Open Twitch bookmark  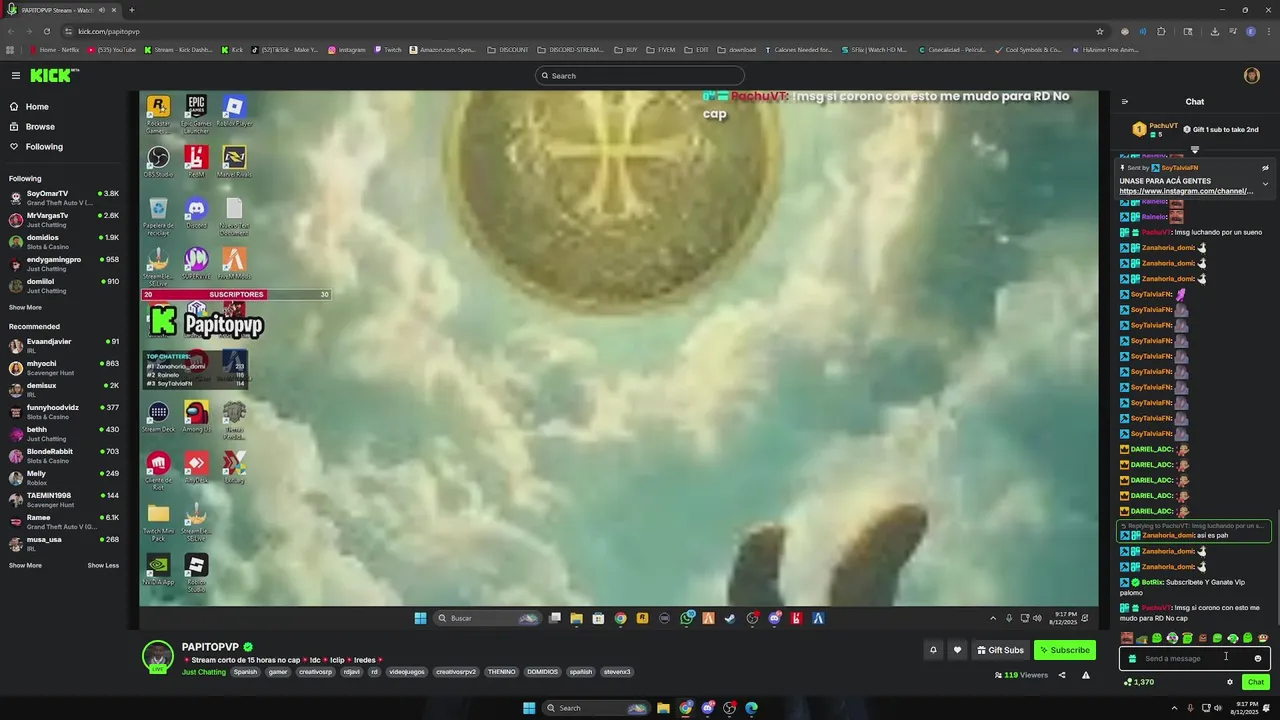pos(388,49)
